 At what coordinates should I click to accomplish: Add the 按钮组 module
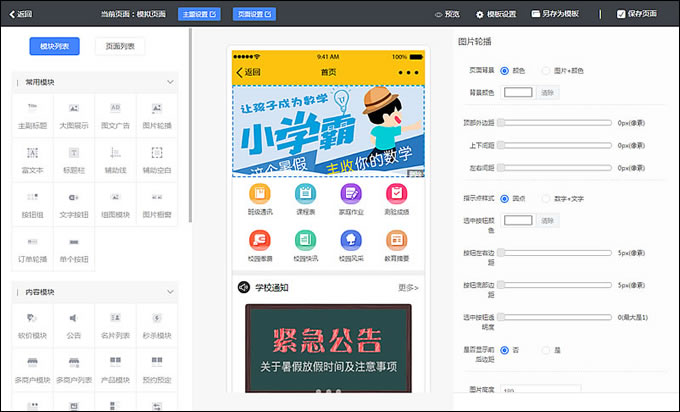click(33, 205)
